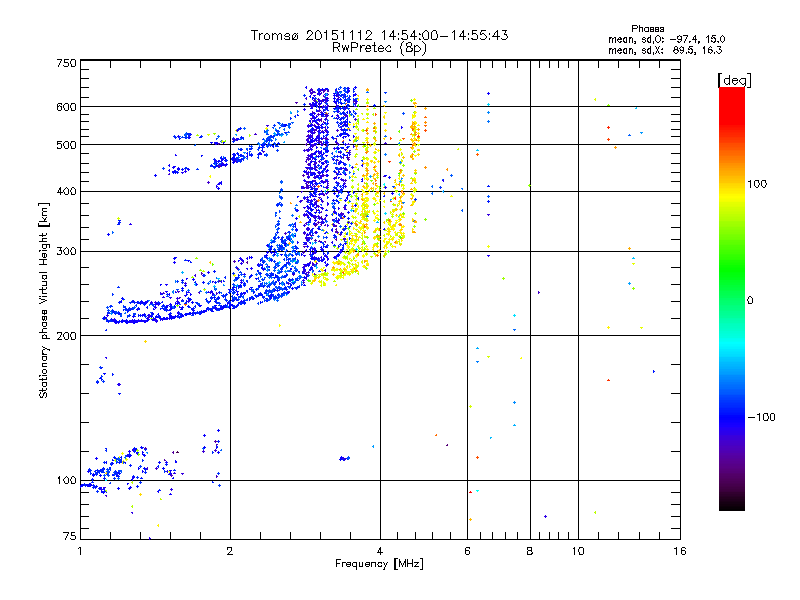
Task: Click the y-axis tick label "200"
Action: (66, 336)
